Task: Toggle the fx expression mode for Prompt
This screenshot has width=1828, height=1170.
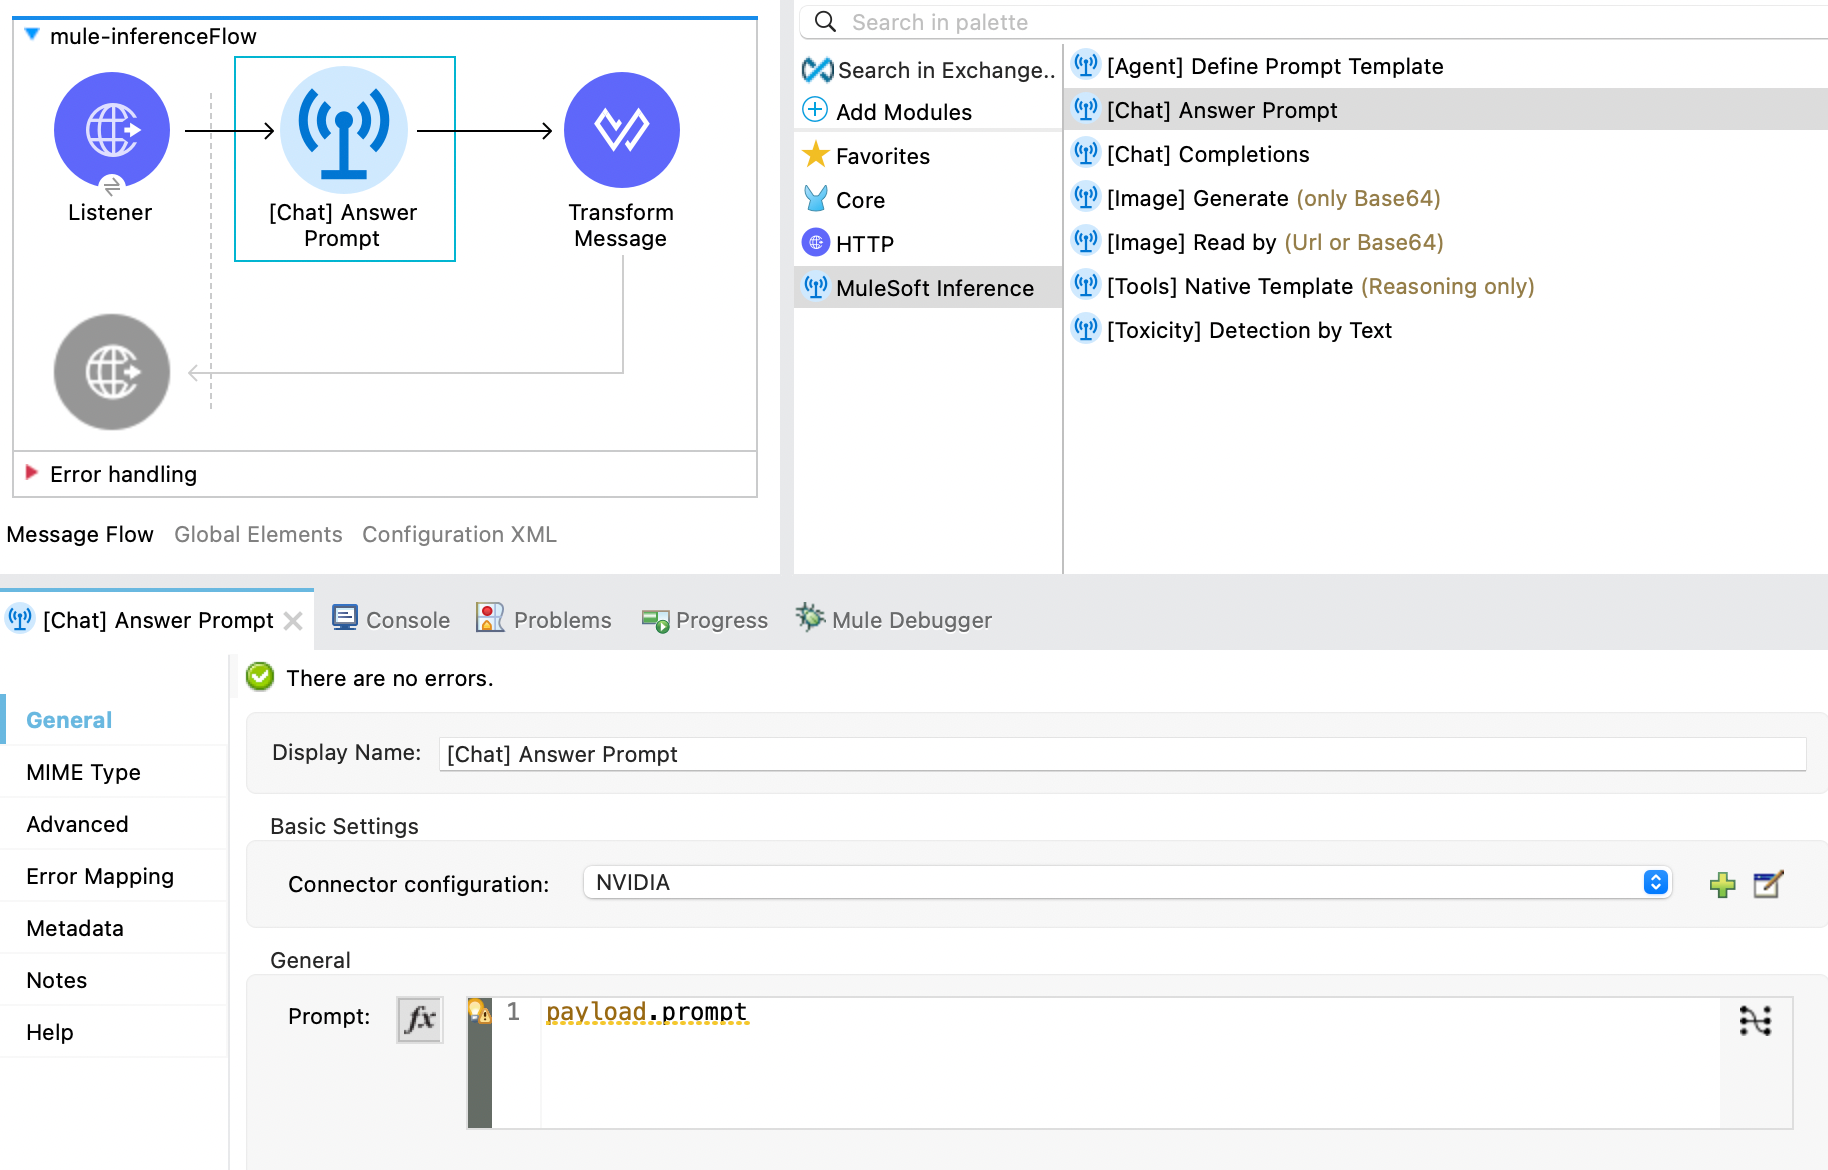Action: [420, 1020]
